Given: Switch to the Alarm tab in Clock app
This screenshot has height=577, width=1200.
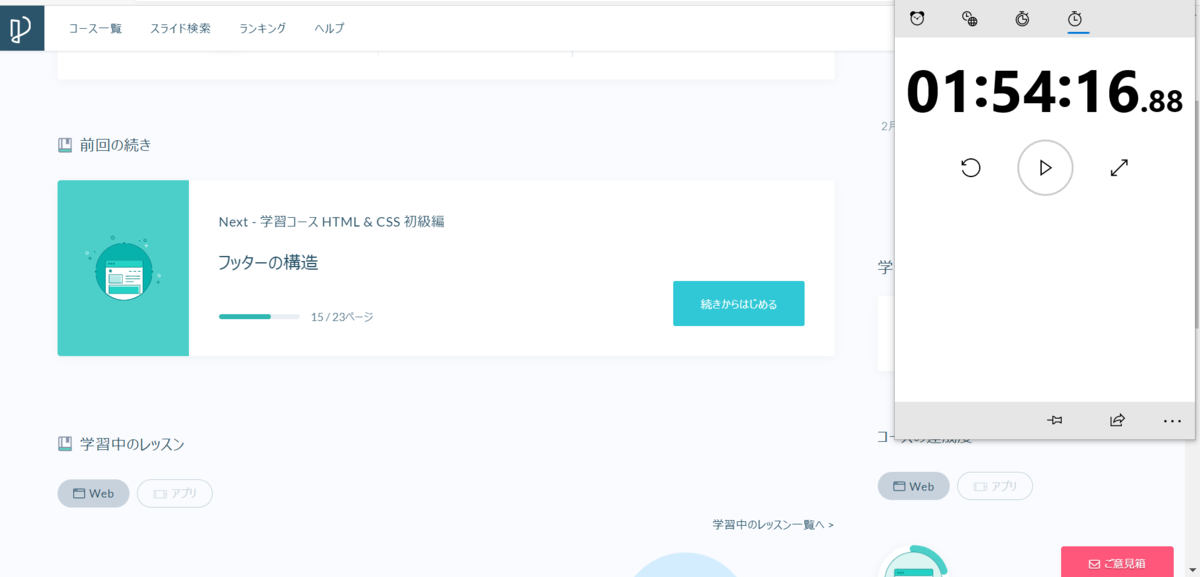Looking at the screenshot, I should [x=917, y=17].
